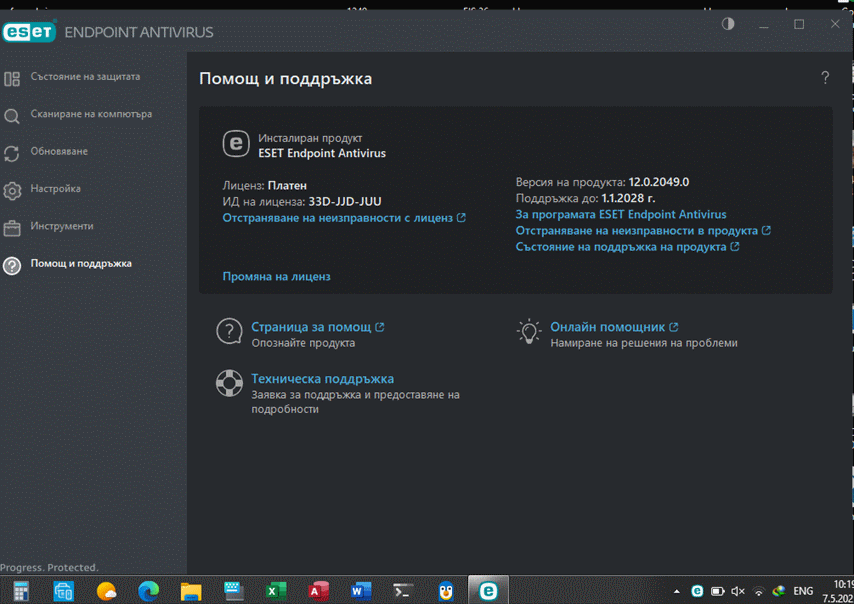This screenshot has width=854, height=604.
Task: Open Сканиране на компютъра section
Action: (x=91, y=114)
